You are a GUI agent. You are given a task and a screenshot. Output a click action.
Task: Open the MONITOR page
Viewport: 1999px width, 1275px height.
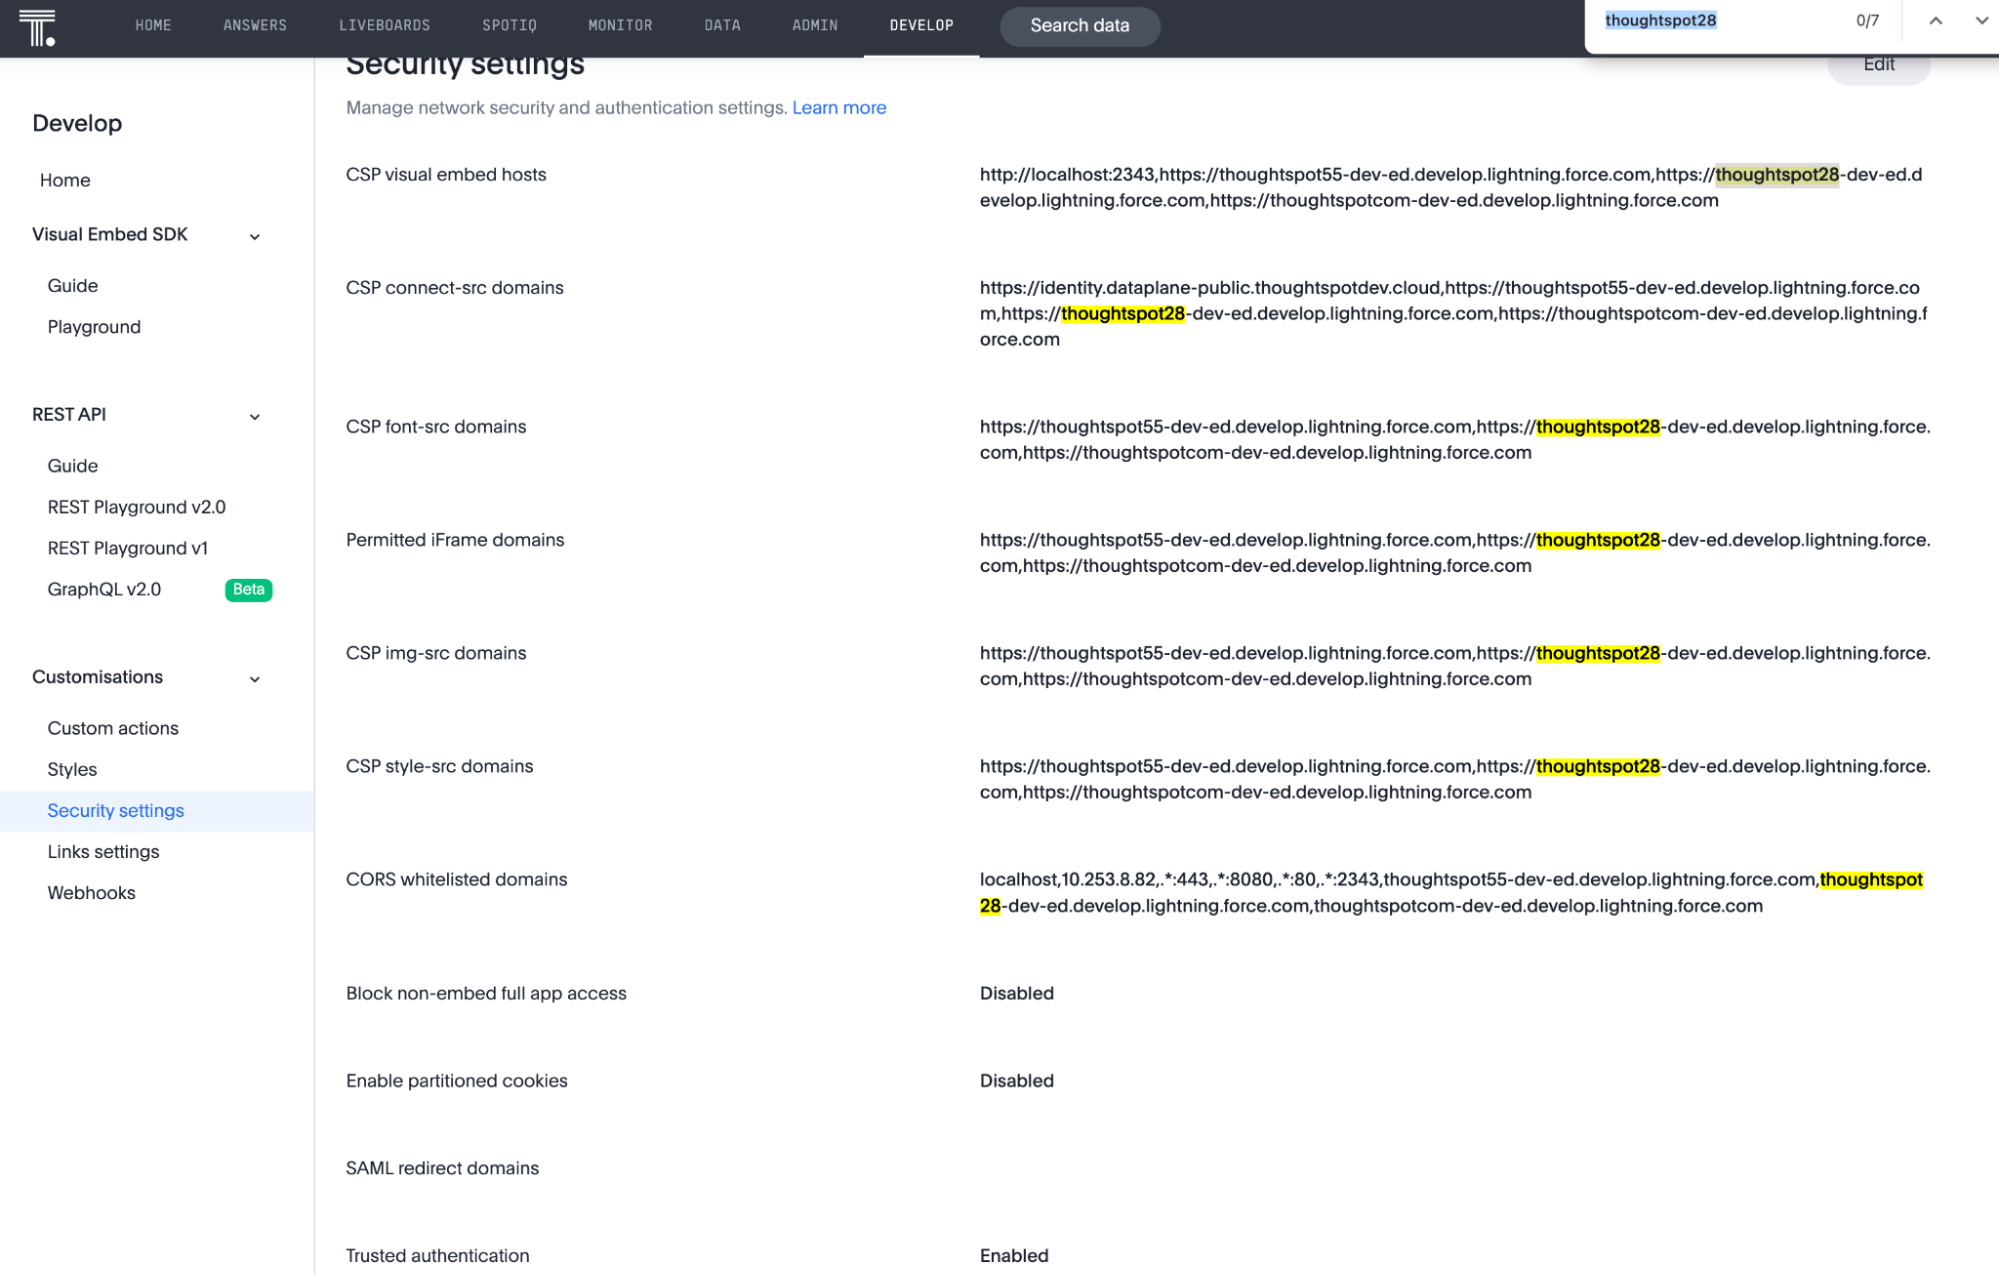(620, 25)
